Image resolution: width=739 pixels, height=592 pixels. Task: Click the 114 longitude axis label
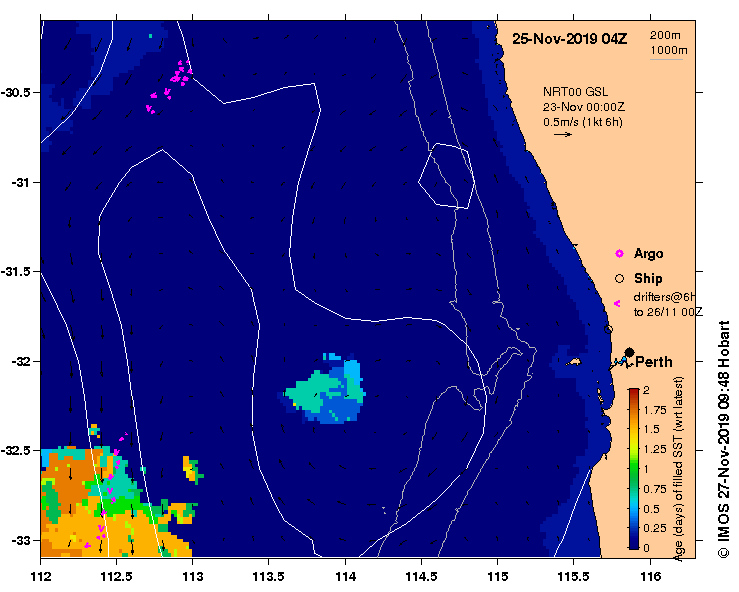pos(345,576)
